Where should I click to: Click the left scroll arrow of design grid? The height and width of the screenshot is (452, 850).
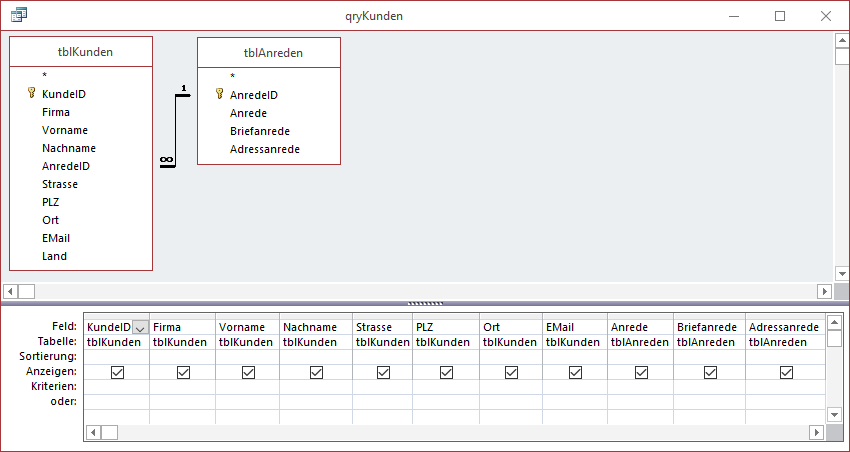pyautogui.click(x=93, y=432)
